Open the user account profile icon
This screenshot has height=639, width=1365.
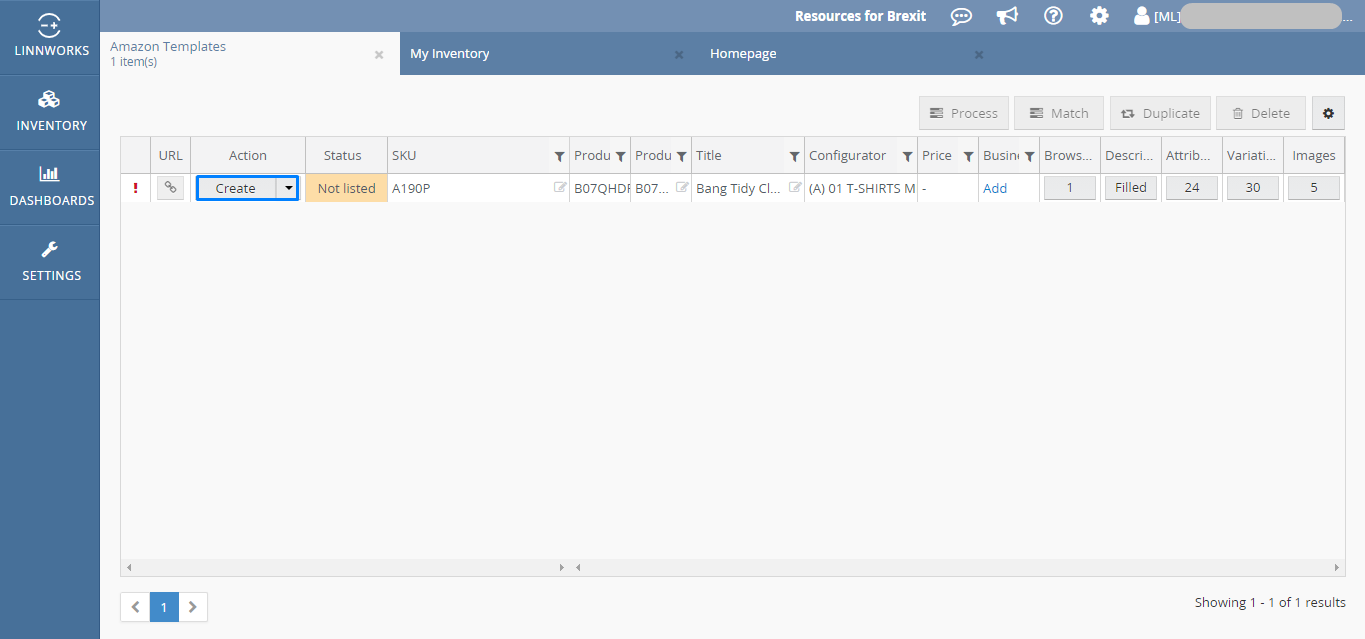point(1141,16)
